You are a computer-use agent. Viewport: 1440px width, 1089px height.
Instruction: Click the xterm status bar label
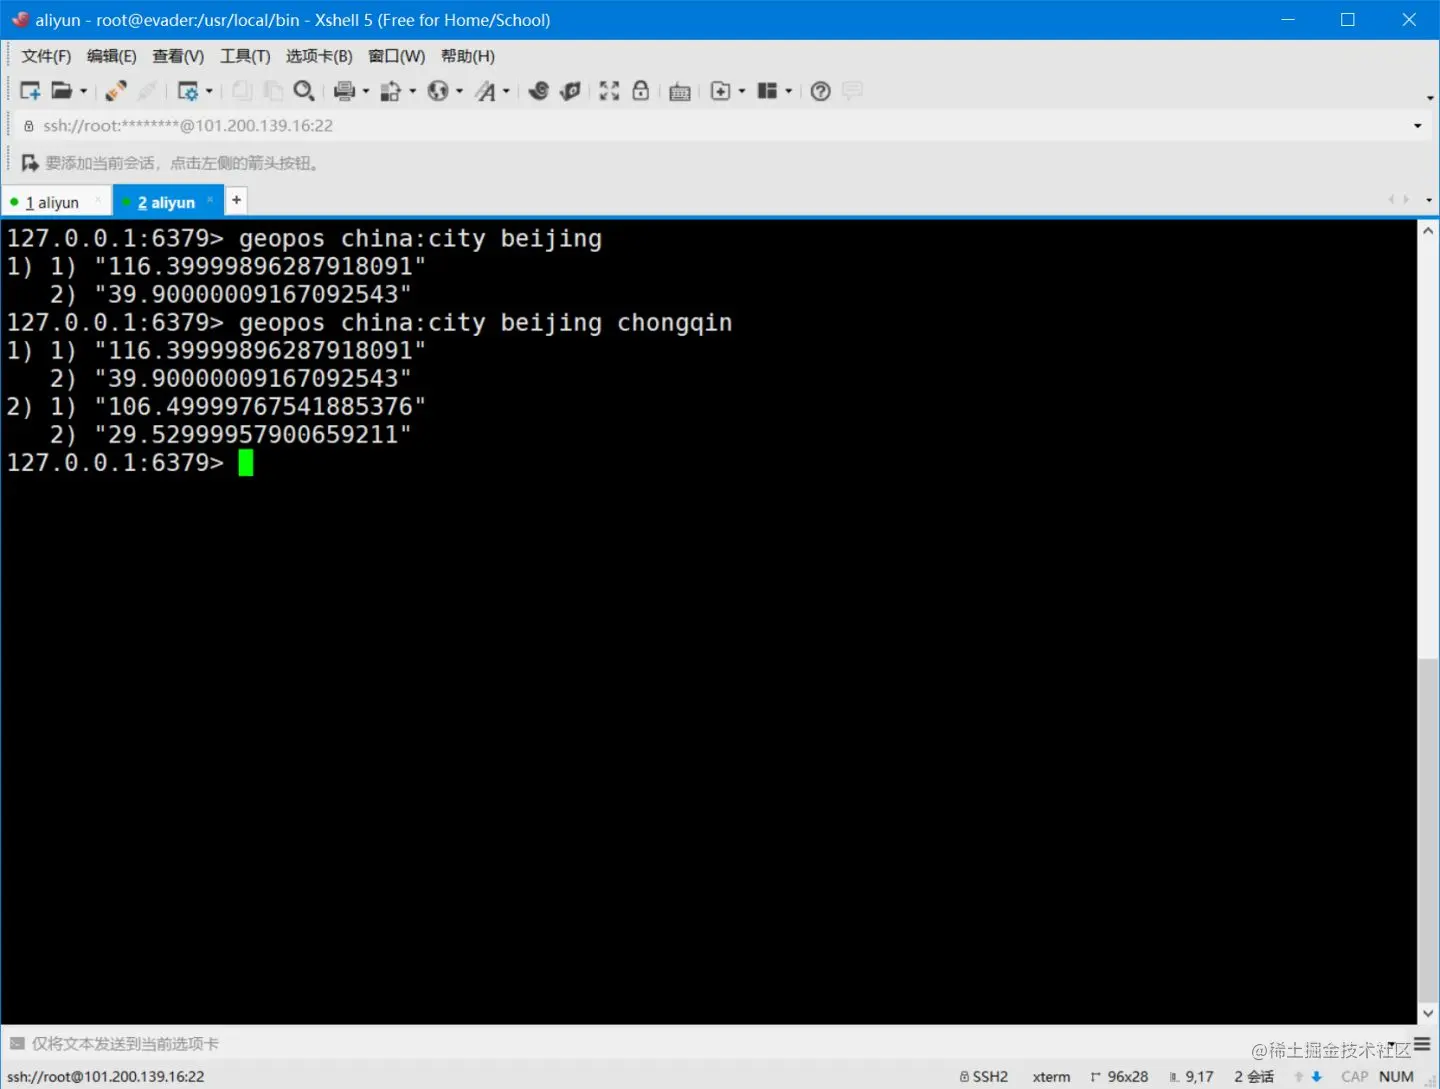click(1051, 1077)
